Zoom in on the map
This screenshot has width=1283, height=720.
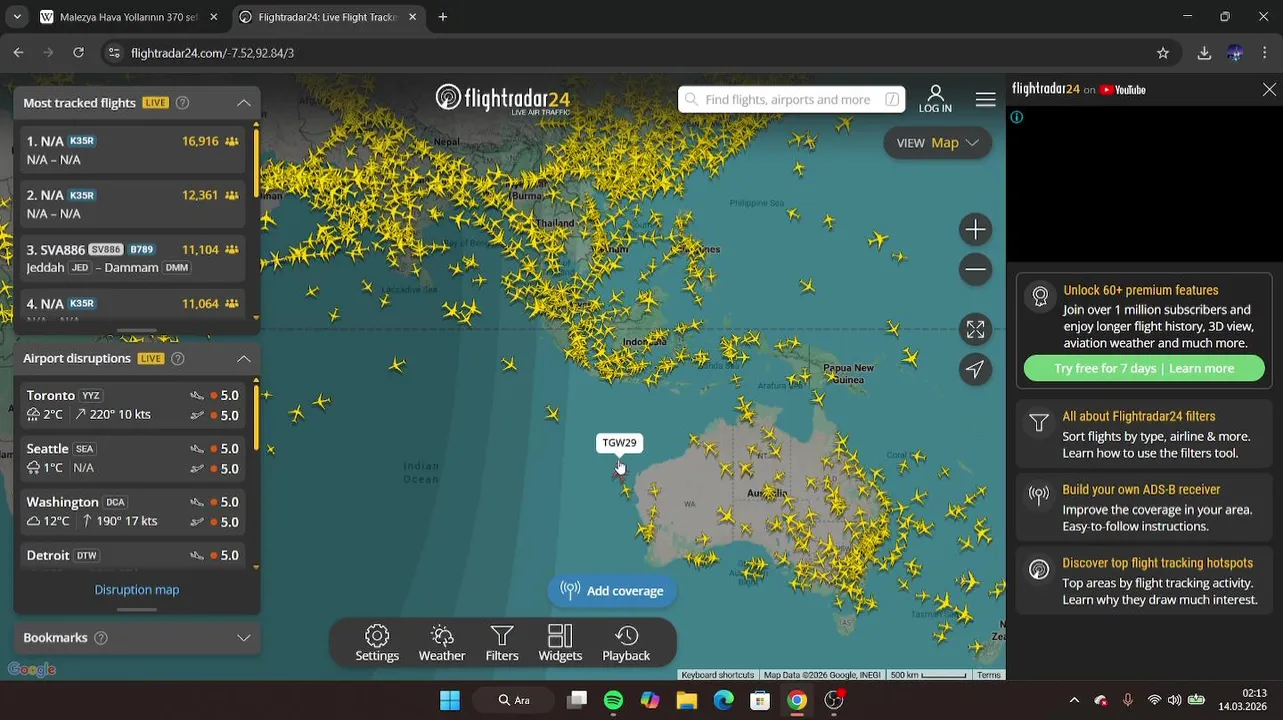coord(975,229)
